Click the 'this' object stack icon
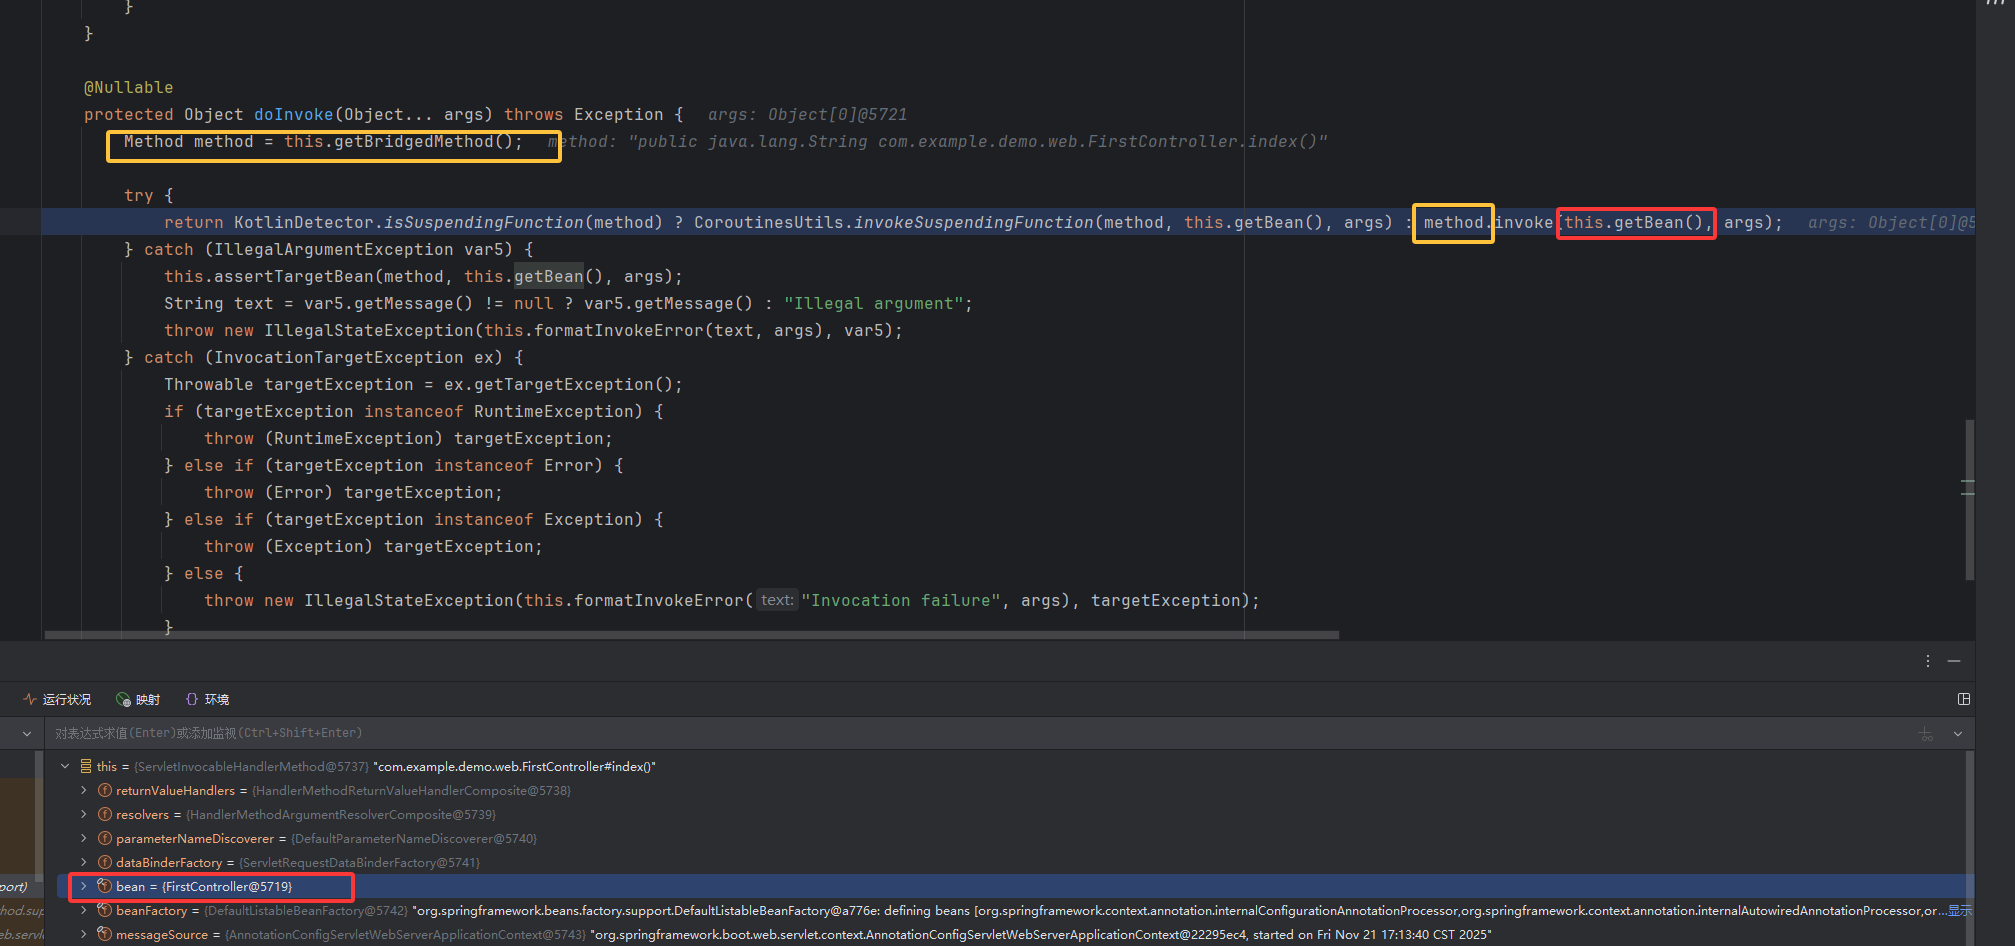2015x946 pixels. point(86,767)
